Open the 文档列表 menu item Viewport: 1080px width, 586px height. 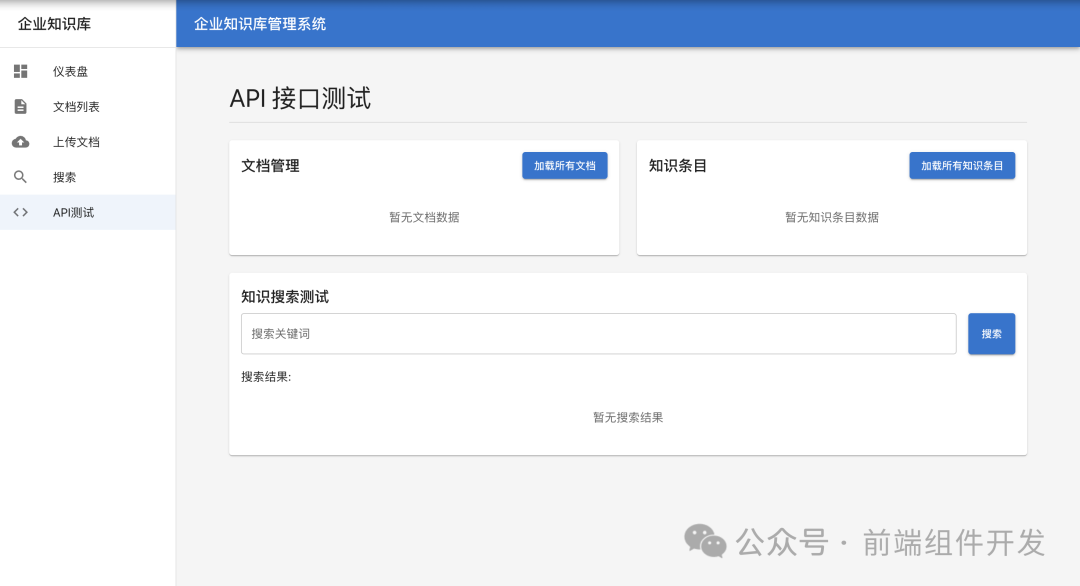[87, 107]
